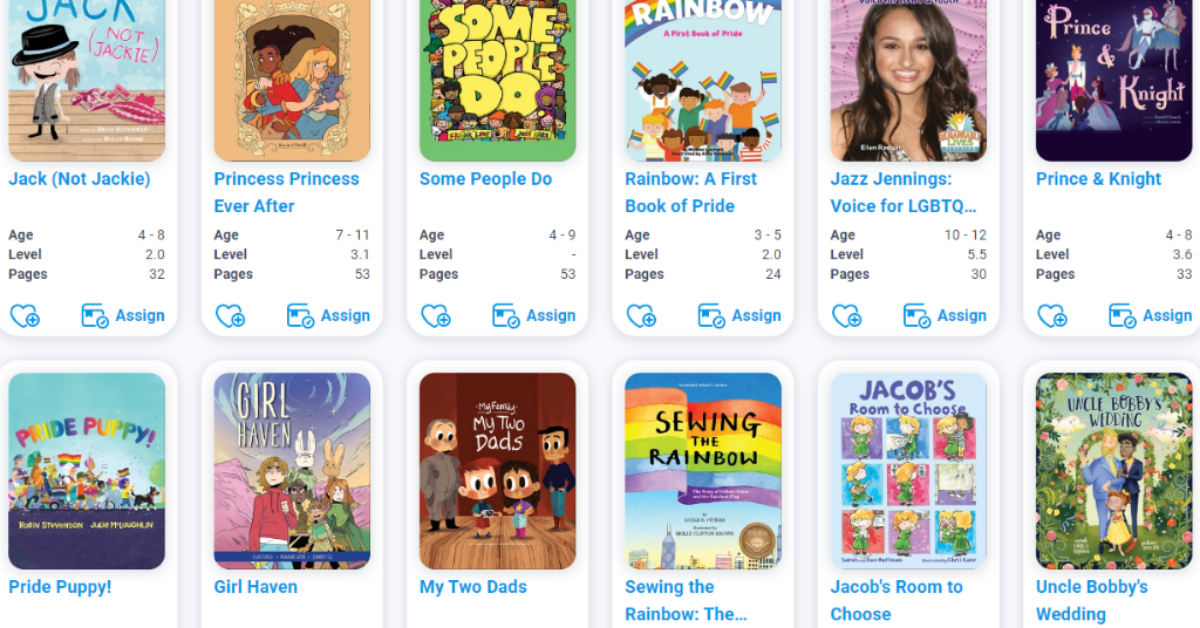
Task: Add Prince & Knight to favorites
Action: tap(1053, 316)
